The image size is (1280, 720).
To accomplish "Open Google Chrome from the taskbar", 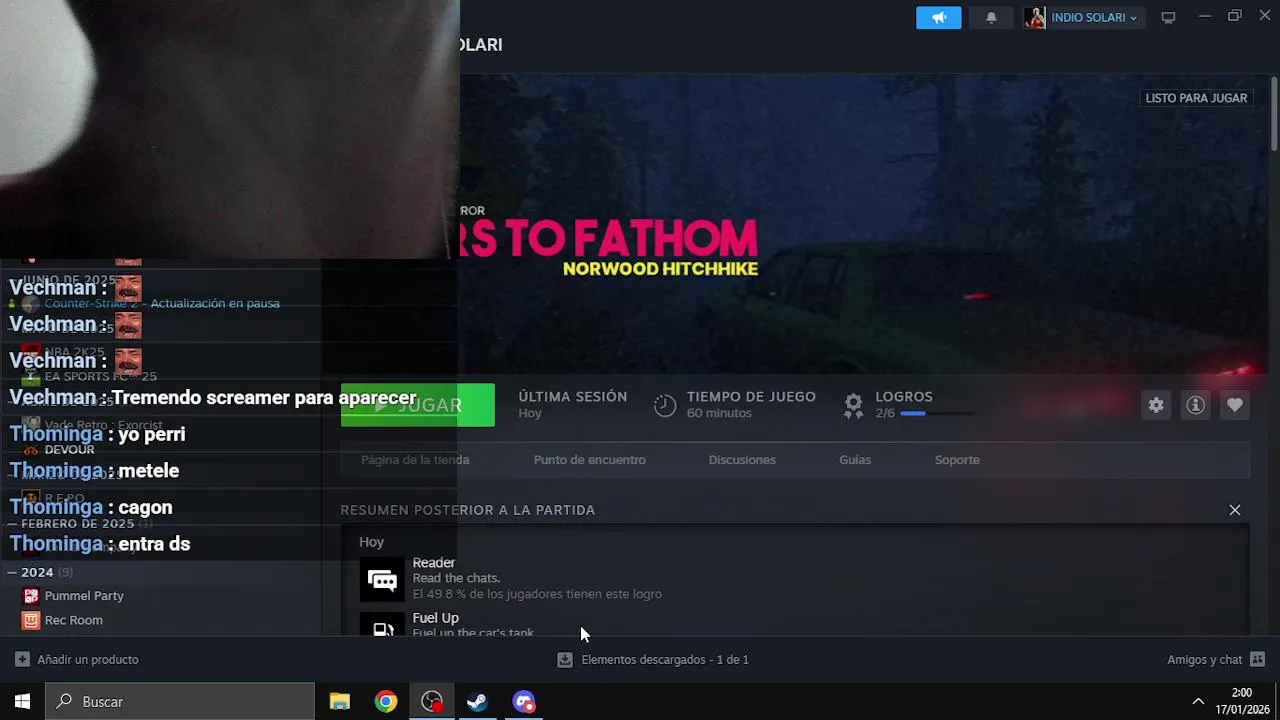I will [386, 702].
